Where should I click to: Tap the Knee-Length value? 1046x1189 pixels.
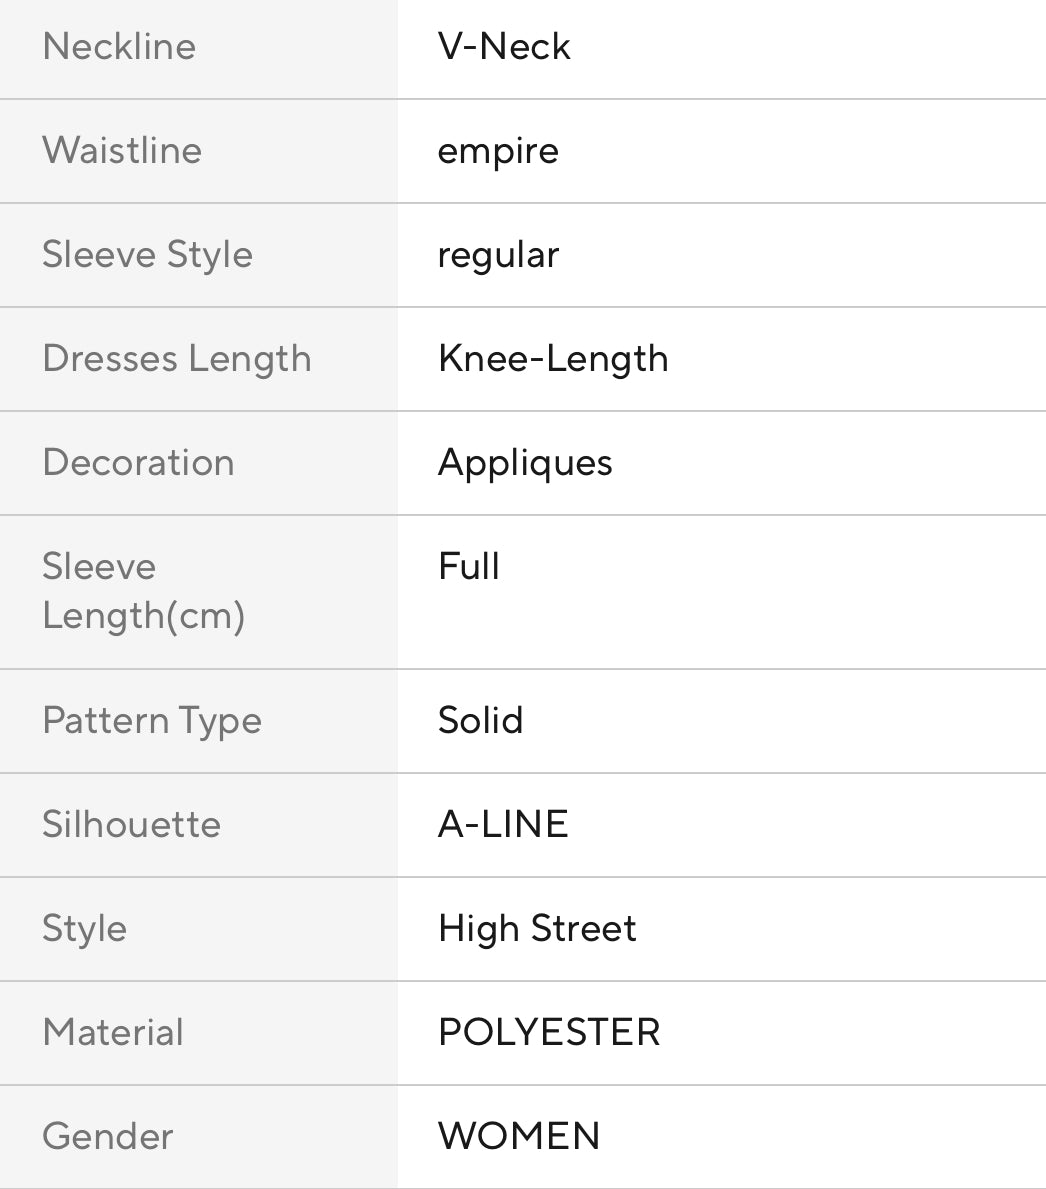tap(553, 359)
